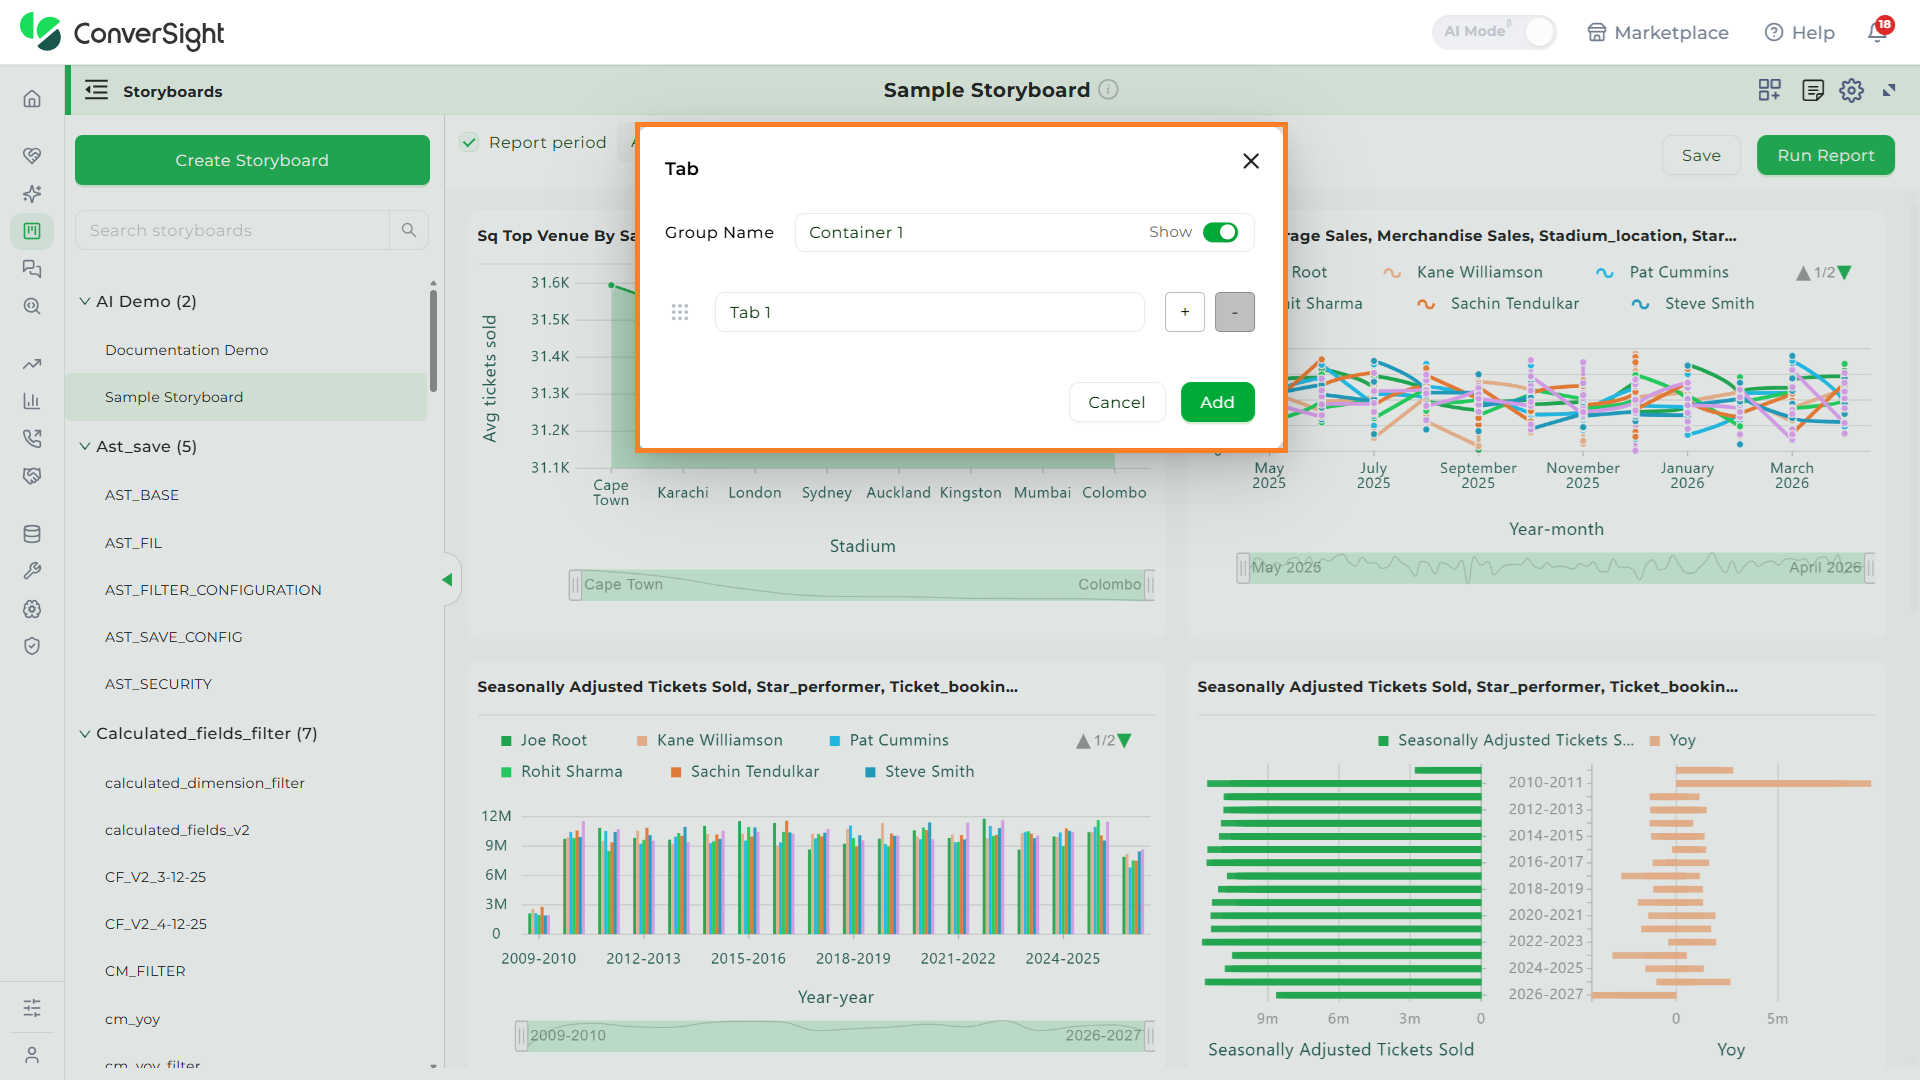
Task: Collapse the AI Demo (2) folder
Action: click(85, 301)
